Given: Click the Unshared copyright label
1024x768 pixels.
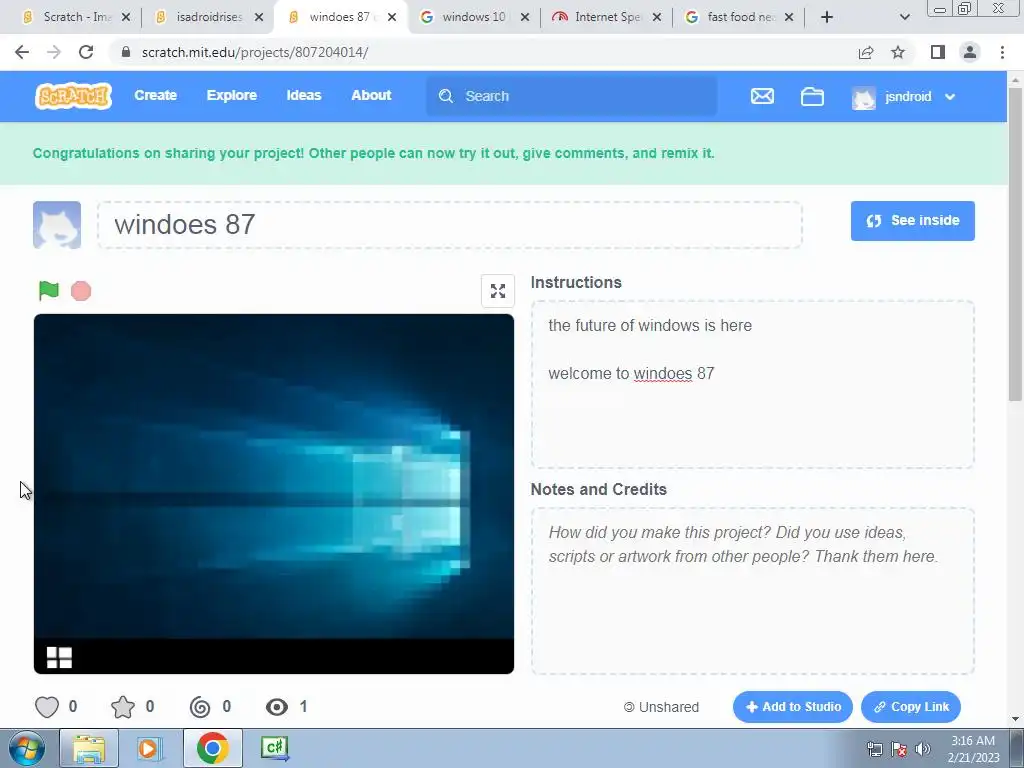Looking at the screenshot, I should pos(662,707).
